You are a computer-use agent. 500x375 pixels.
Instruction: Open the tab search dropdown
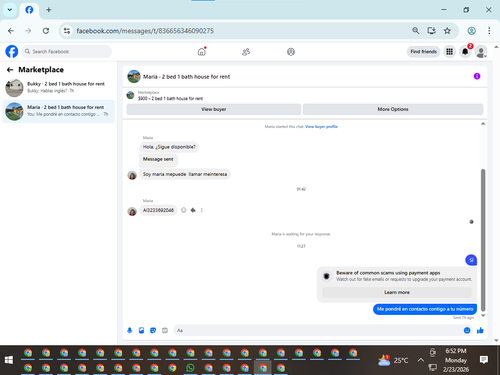10,10
